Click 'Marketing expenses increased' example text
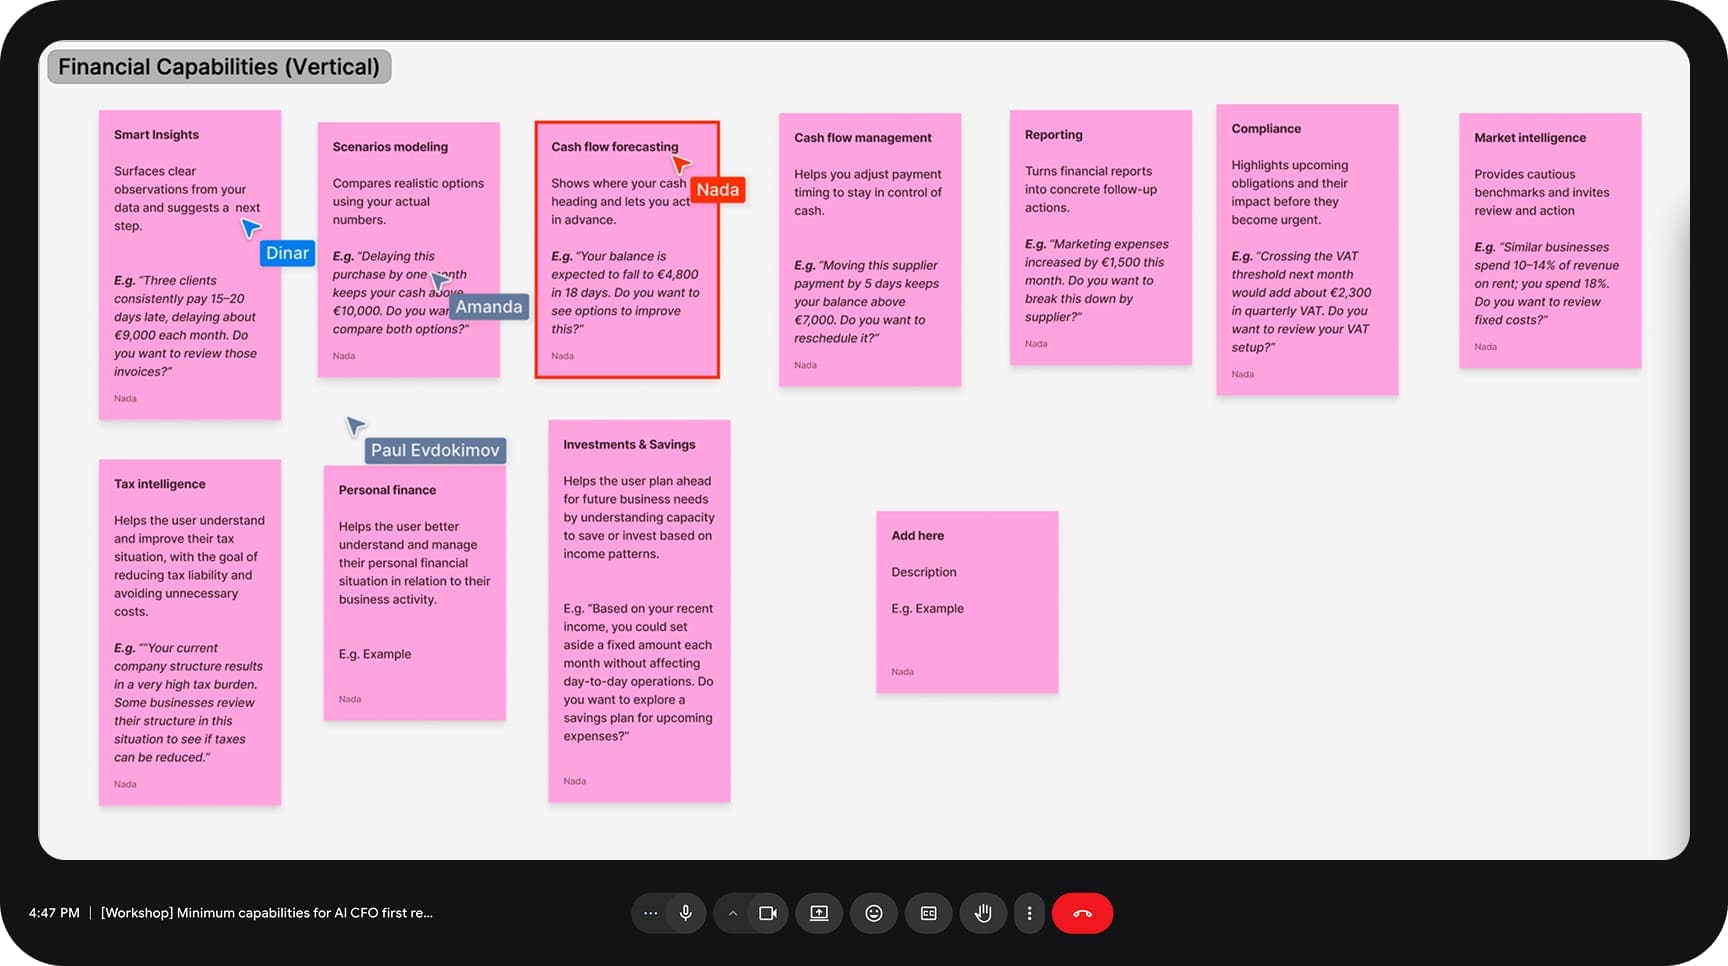The image size is (1728, 966). [x=1097, y=281]
